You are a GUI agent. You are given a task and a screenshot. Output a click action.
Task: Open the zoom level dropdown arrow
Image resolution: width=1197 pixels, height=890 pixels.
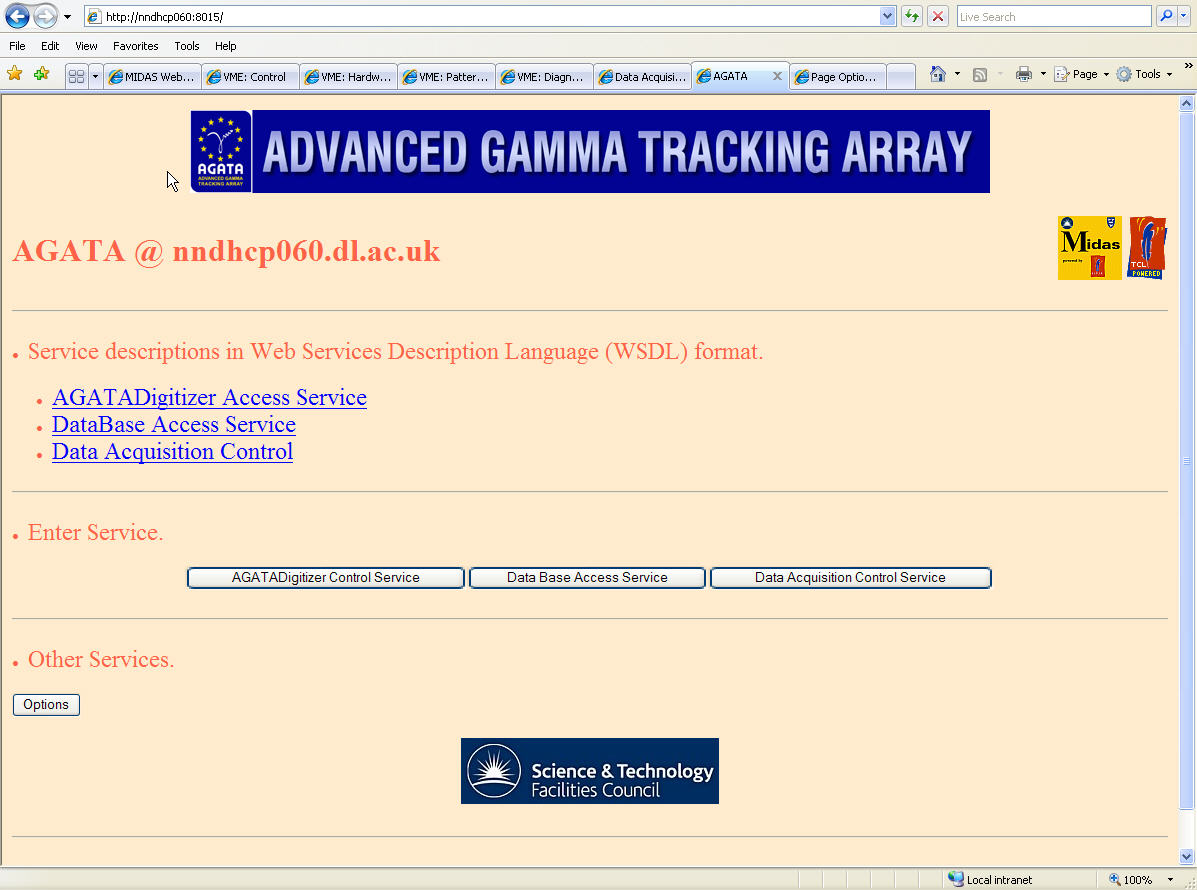[1170, 879]
